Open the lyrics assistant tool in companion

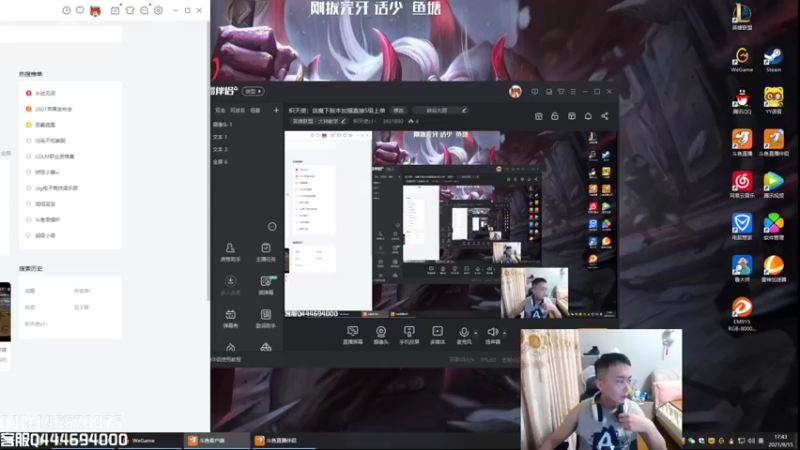(x=266, y=318)
